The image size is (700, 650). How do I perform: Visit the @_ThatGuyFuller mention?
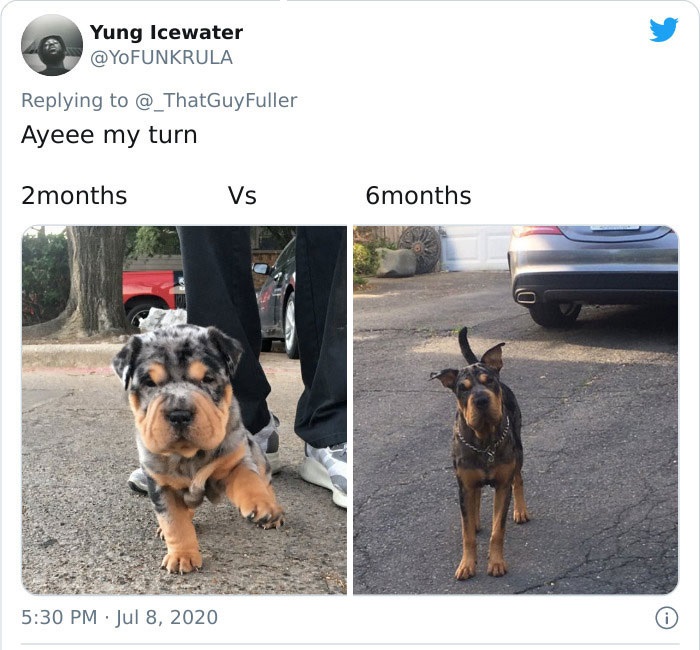(216, 101)
